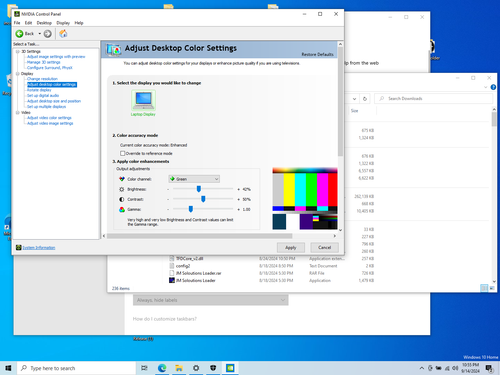
Task: Open the network tray icon
Action: coord(447,368)
